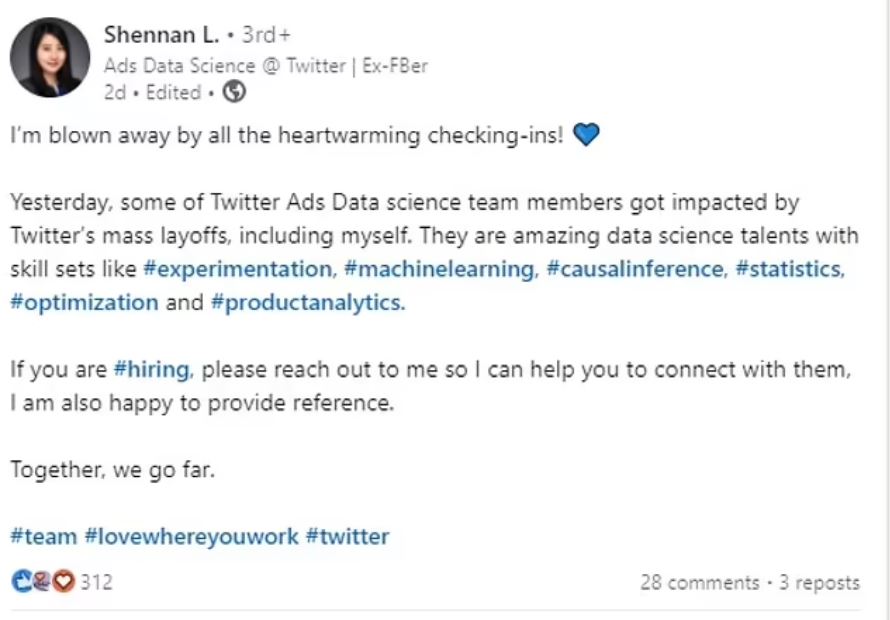The width and height of the screenshot is (890, 620).
Task: Open the #optimization hashtag
Action: point(85,303)
